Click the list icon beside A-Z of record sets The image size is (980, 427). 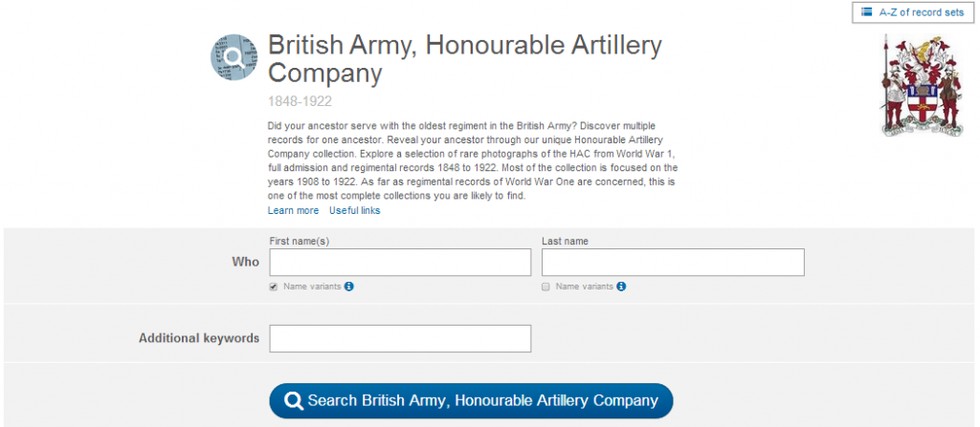(866, 12)
